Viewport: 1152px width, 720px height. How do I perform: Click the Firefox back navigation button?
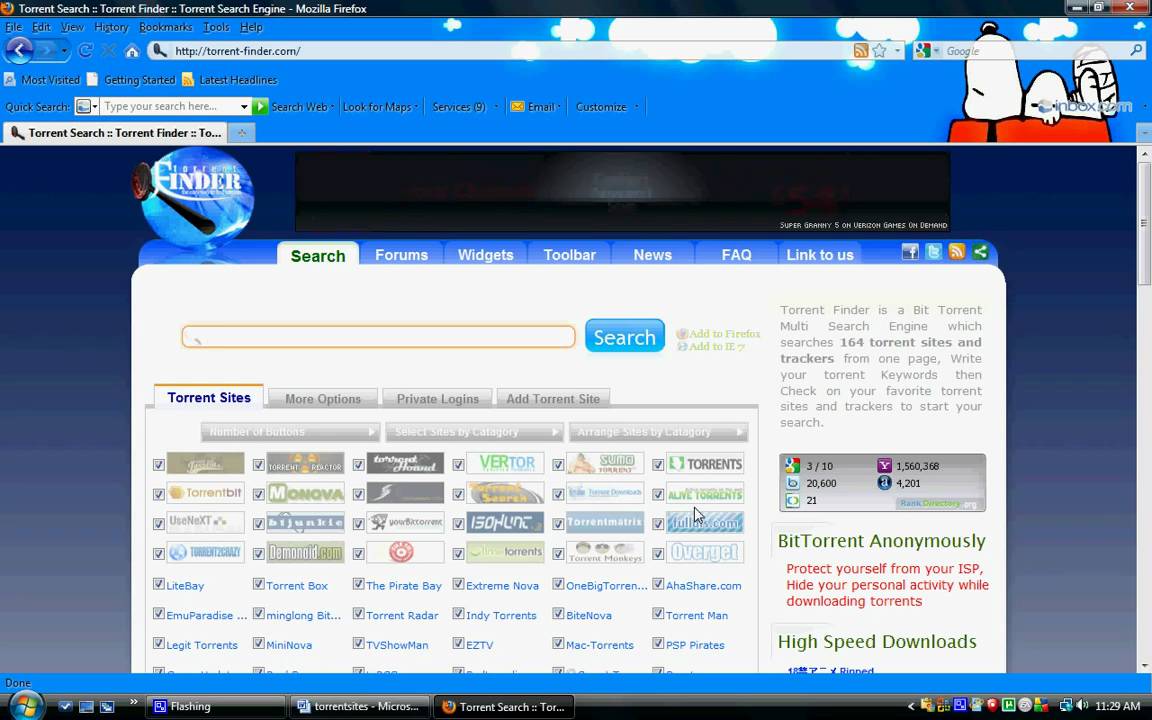click(x=18, y=50)
